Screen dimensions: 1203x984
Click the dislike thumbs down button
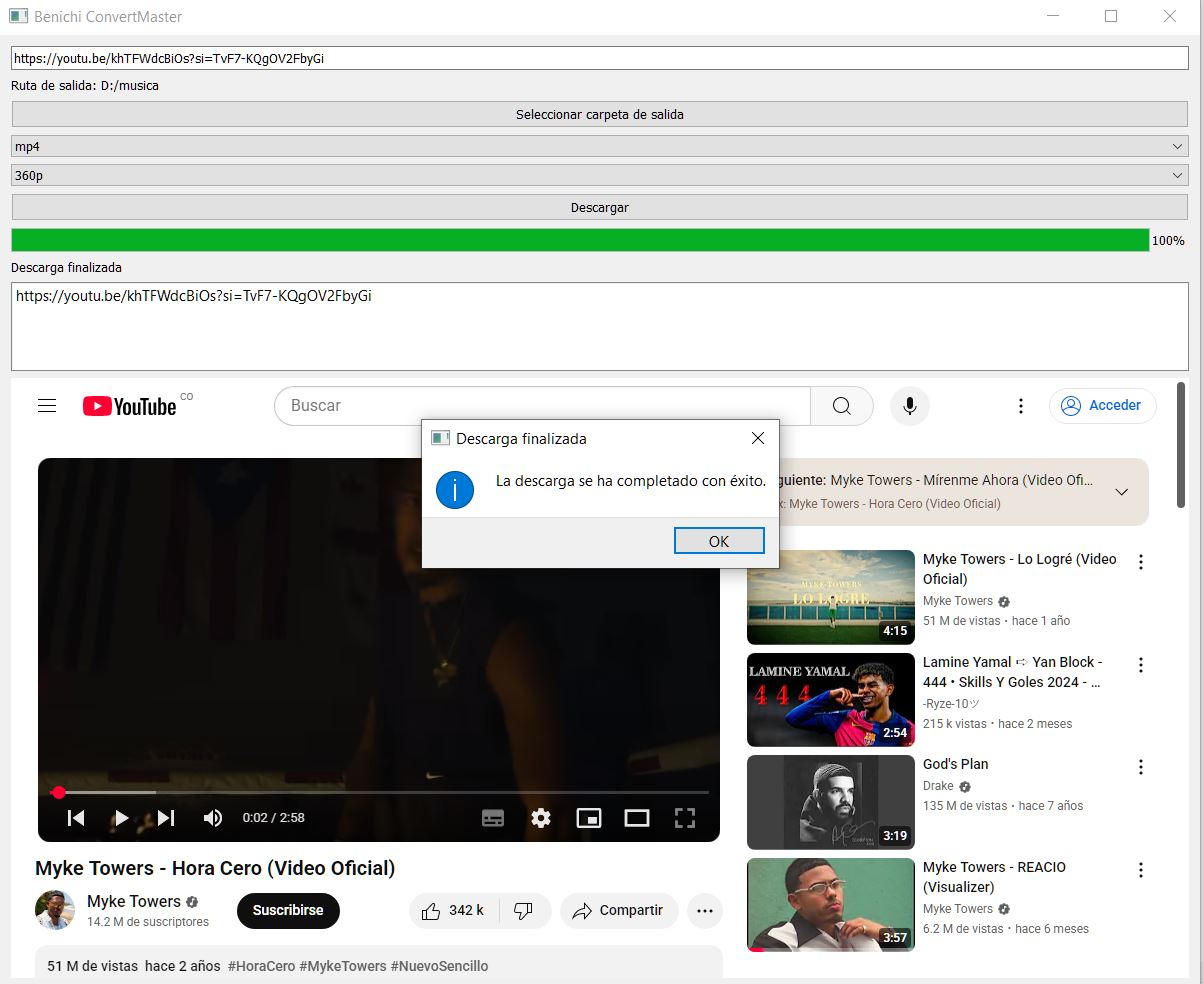(x=523, y=910)
